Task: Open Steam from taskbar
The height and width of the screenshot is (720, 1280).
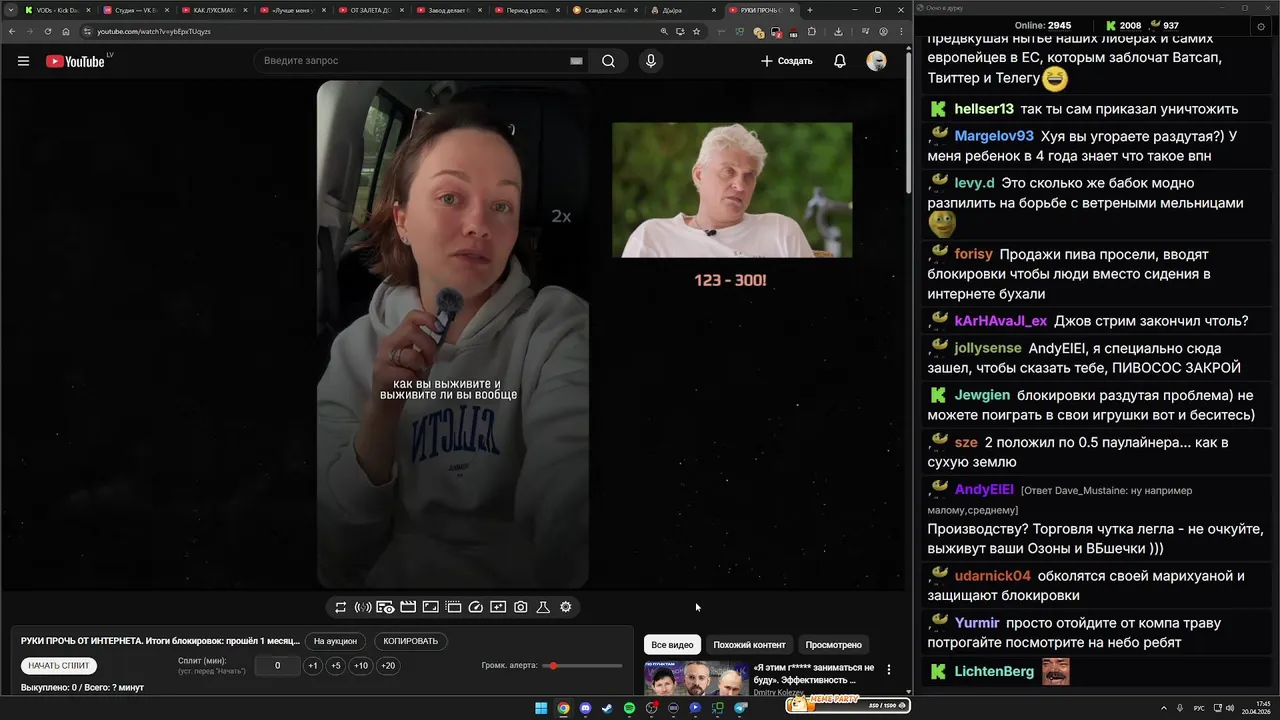Action: point(607,708)
